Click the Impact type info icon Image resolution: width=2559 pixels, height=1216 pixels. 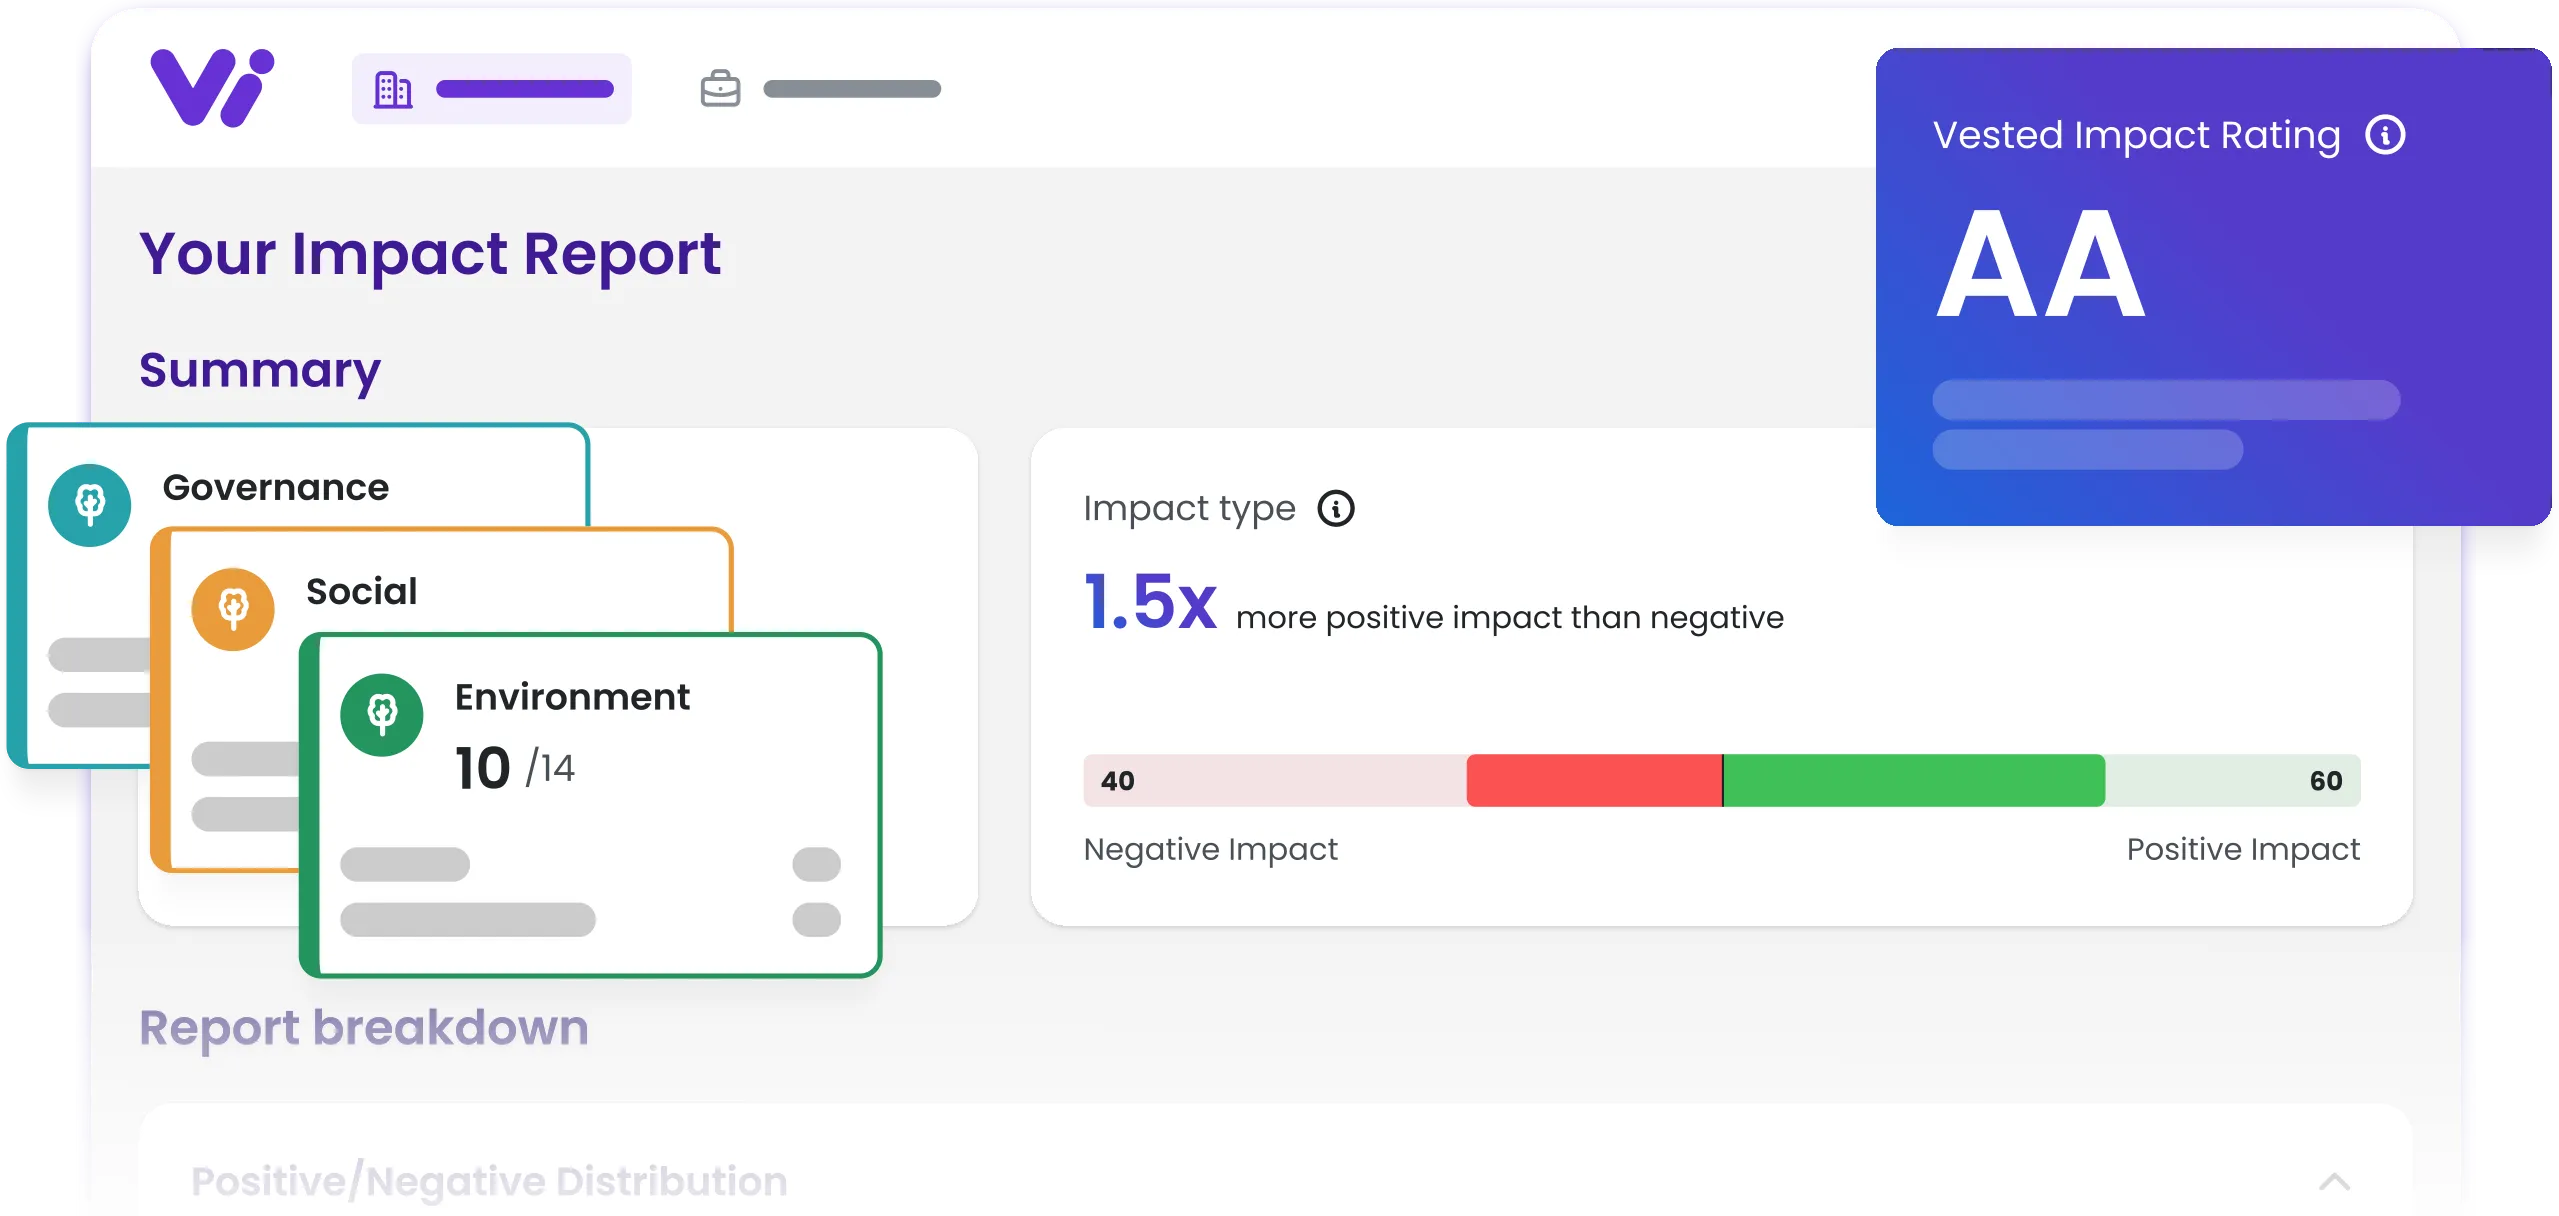point(1338,508)
